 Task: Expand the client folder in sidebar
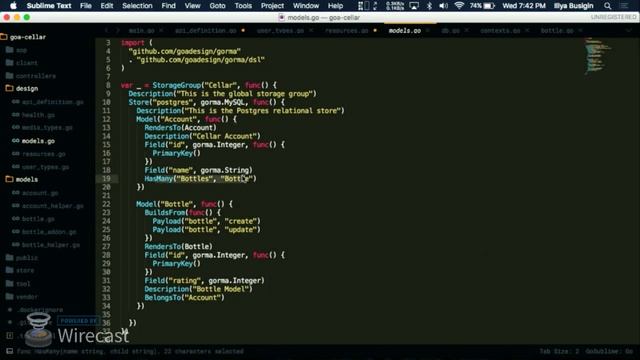10,62
